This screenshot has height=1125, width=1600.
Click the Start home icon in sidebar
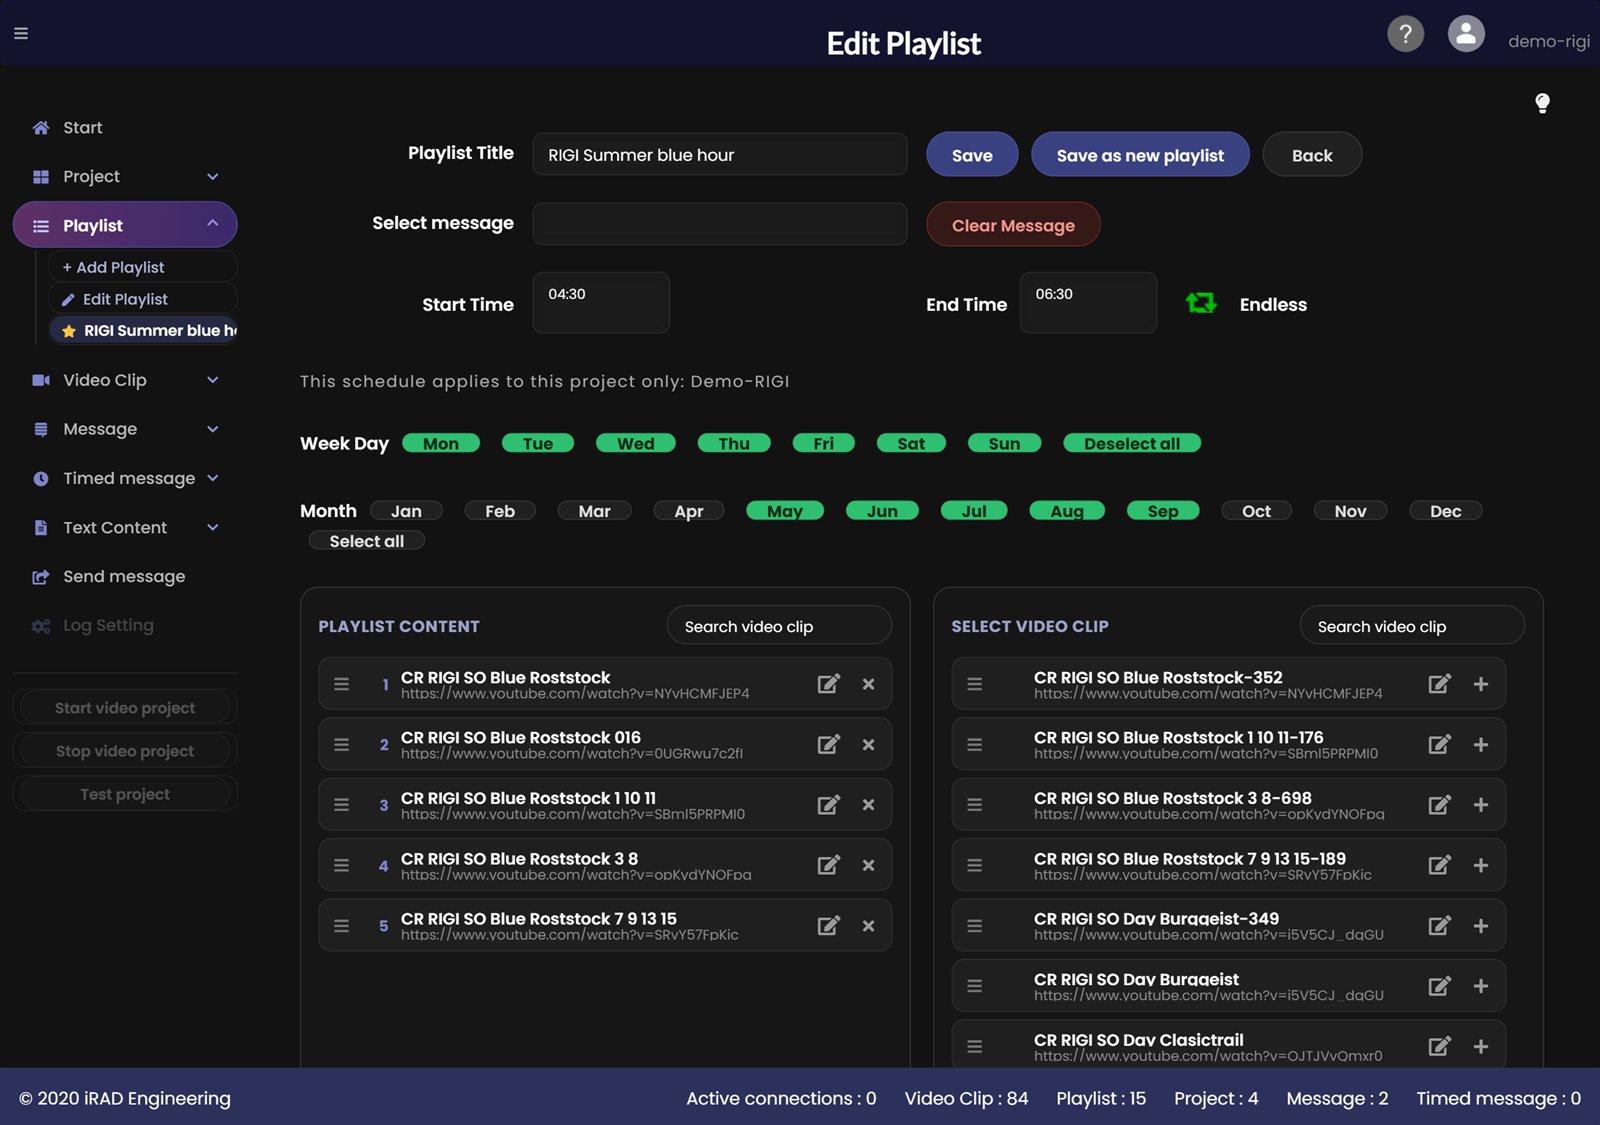(x=41, y=128)
